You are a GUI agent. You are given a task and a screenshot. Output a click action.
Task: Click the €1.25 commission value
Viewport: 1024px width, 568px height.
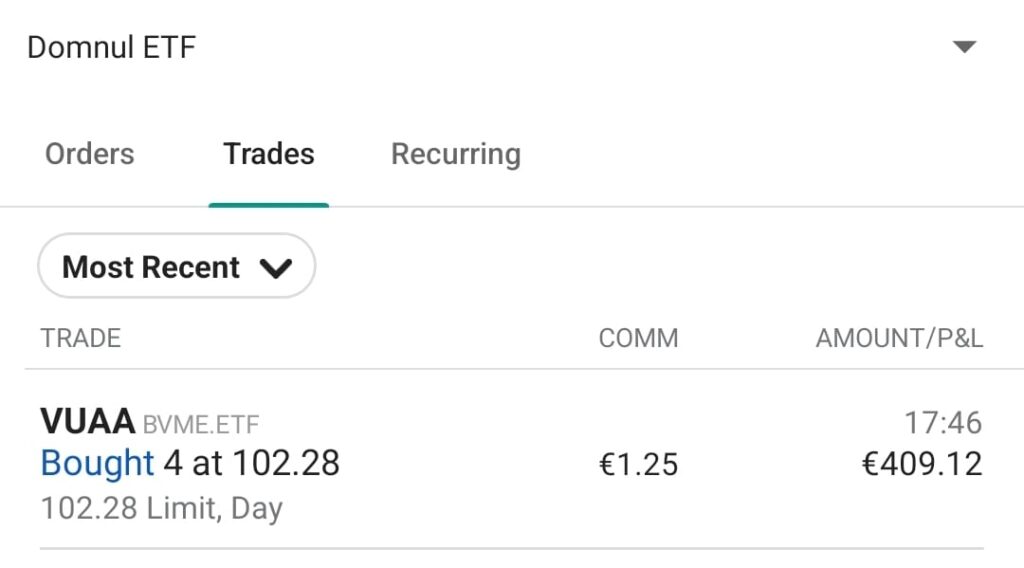[x=638, y=464]
